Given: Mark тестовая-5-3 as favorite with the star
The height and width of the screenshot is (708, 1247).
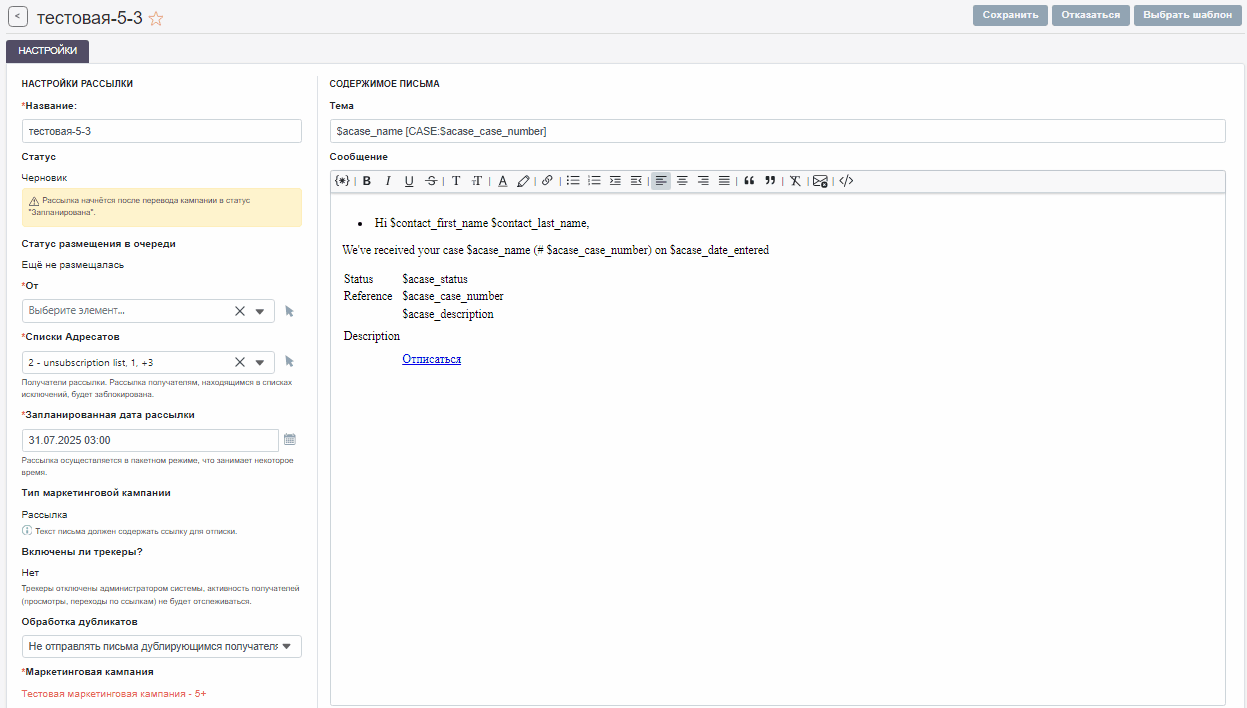Looking at the screenshot, I should point(156,18).
